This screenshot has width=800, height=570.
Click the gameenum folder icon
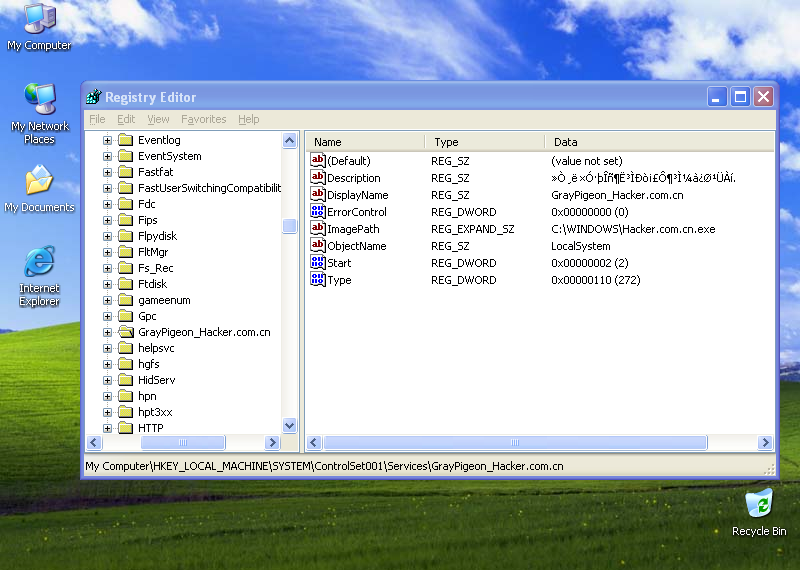click(x=126, y=300)
